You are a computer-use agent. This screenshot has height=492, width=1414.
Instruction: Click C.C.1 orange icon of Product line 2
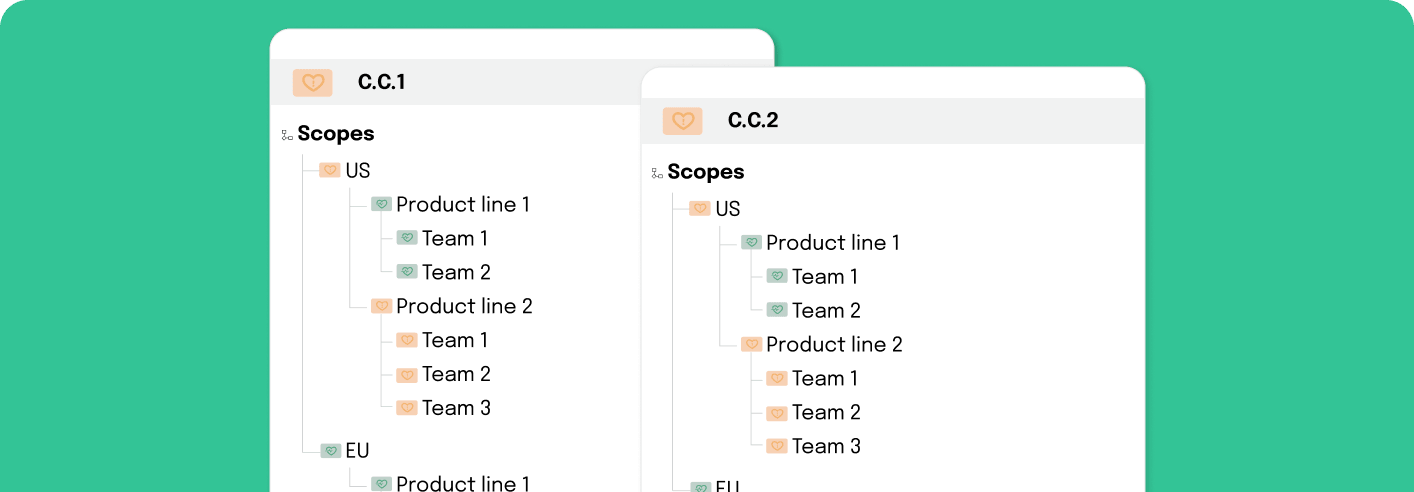(x=381, y=306)
